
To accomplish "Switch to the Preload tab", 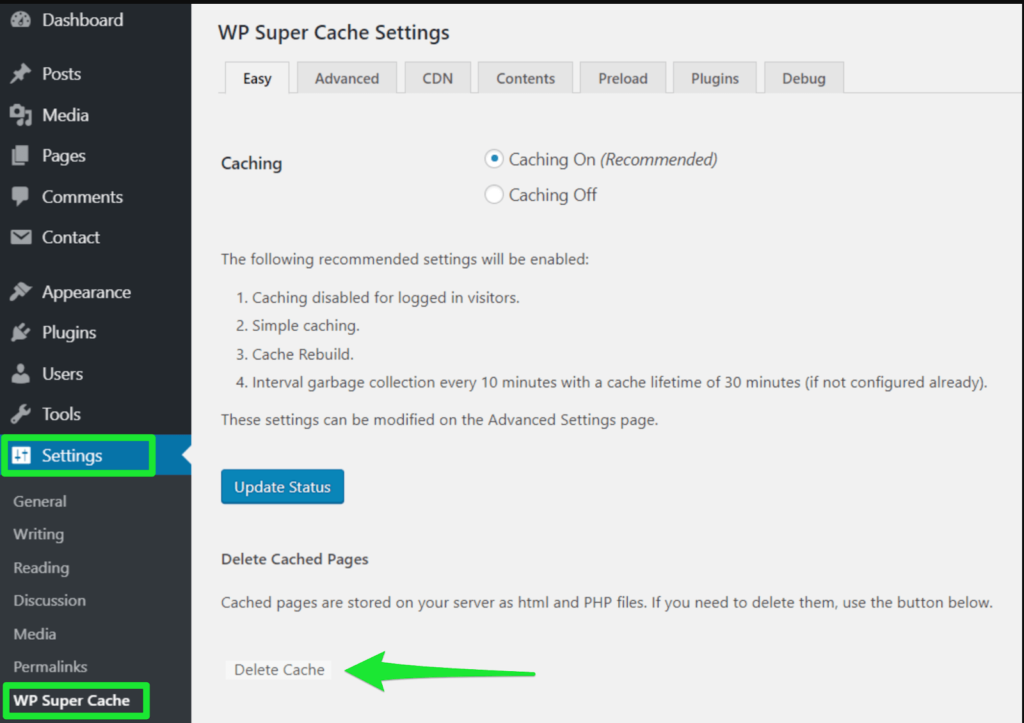I will 623,78.
